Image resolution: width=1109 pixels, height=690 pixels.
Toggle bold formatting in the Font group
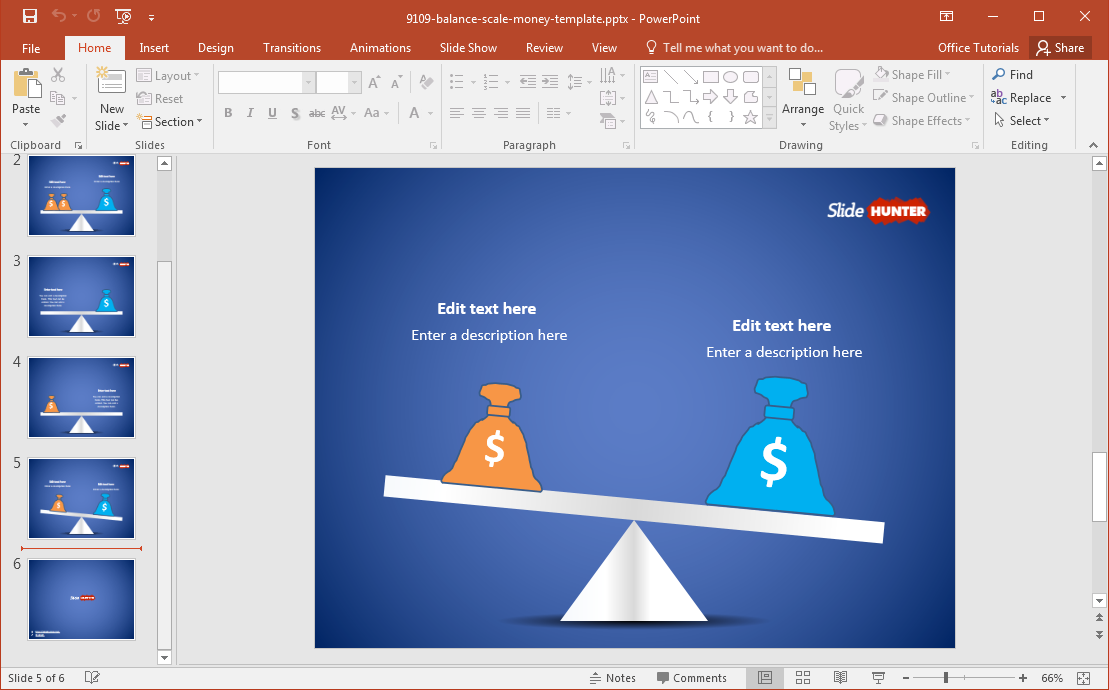coord(228,112)
